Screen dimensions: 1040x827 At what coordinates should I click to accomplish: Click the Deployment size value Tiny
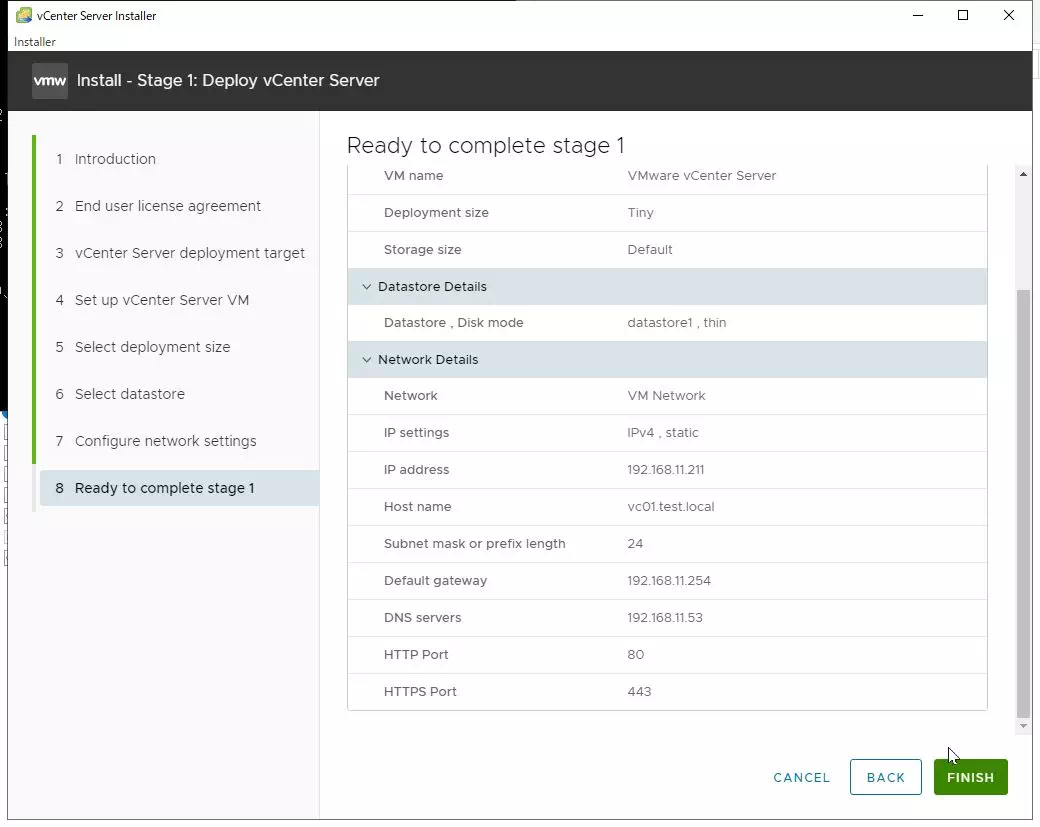(x=640, y=213)
